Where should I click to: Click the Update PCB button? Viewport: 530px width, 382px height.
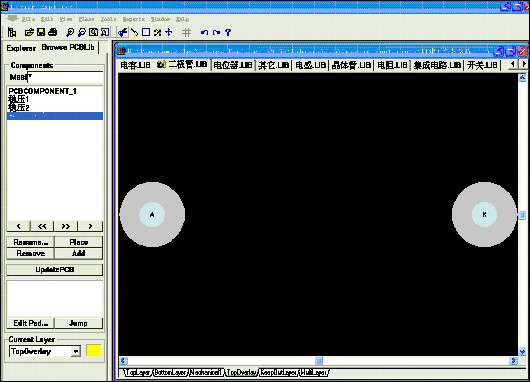pyautogui.click(x=55, y=269)
